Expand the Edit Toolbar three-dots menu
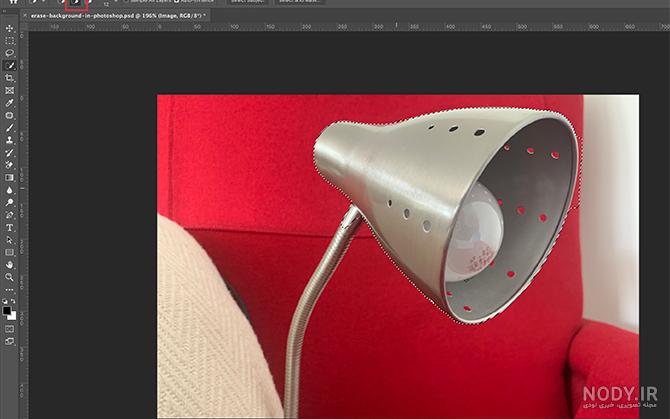 click(x=9, y=290)
